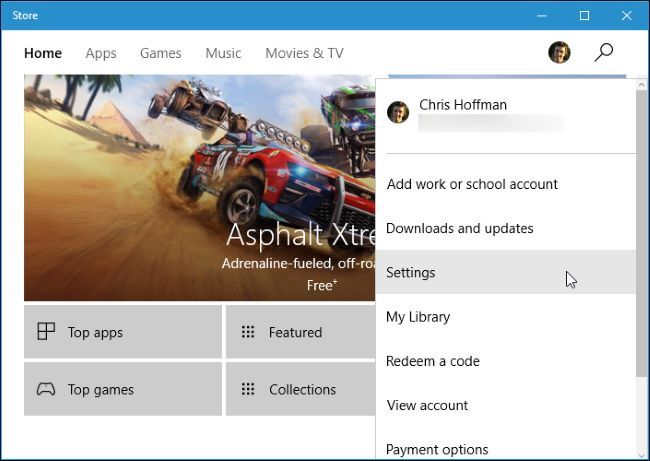Minimize the Store window
The height and width of the screenshot is (461, 650).
click(541, 16)
